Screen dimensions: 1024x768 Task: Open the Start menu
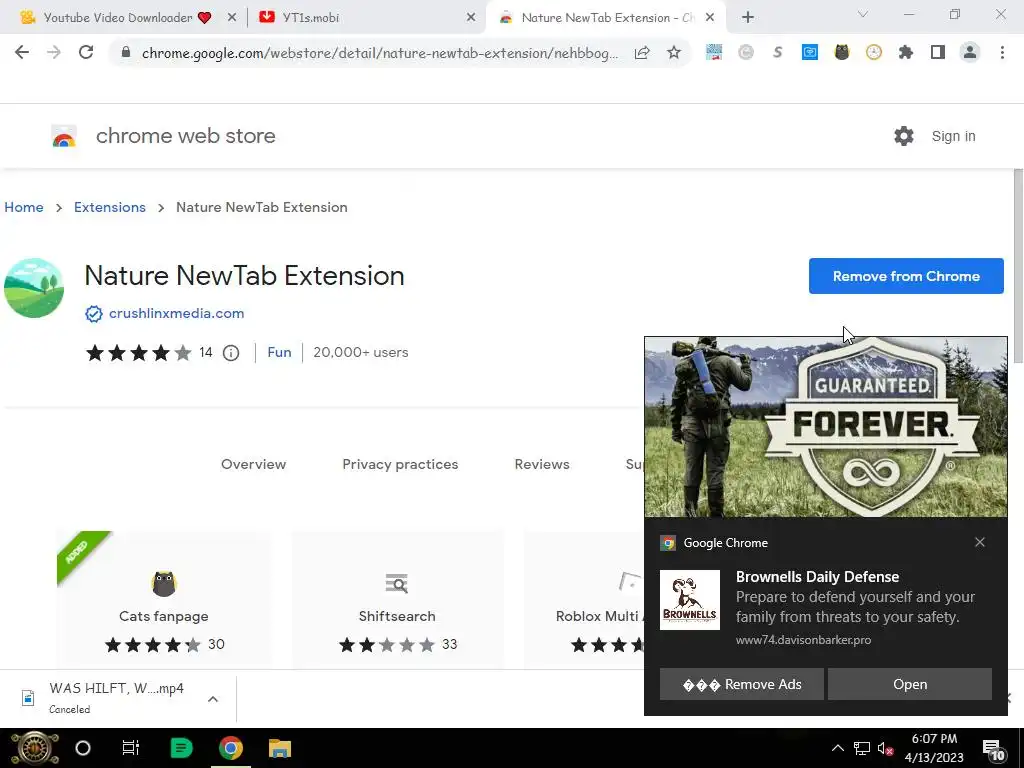click(35, 748)
